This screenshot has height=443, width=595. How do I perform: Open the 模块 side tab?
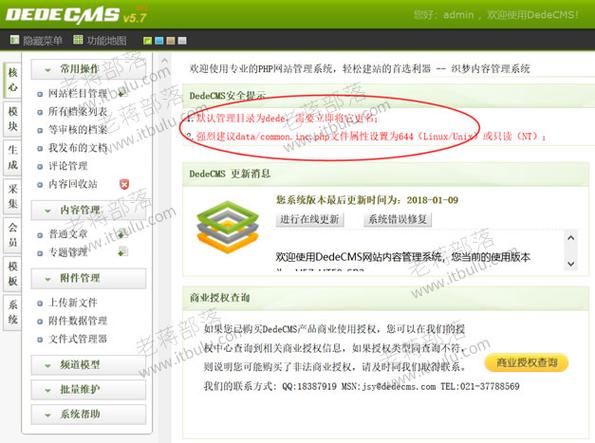[13, 119]
